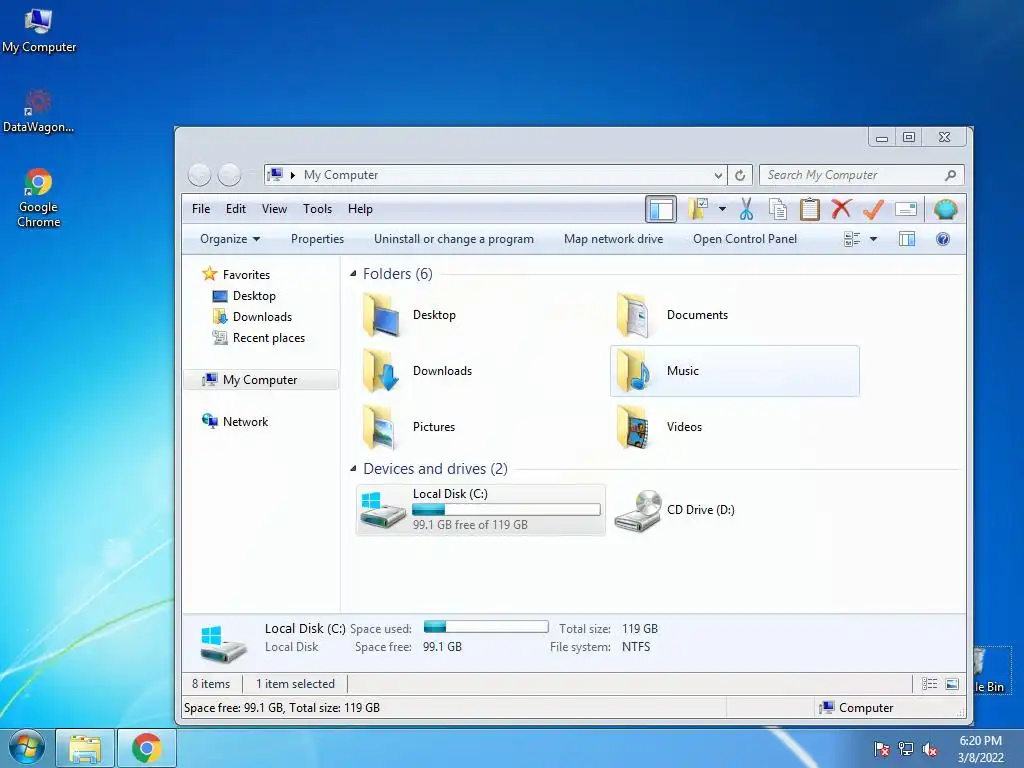Select Downloads under Favorites
Image resolution: width=1024 pixels, height=768 pixels.
252,317
